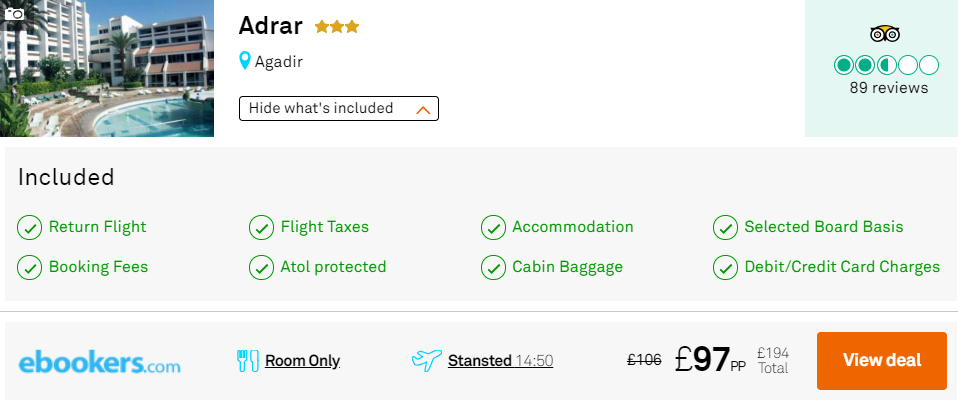The height and width of the screenshot is (402, 958).
Task: Click the airplane flight icon
Action: pos(426,360)
